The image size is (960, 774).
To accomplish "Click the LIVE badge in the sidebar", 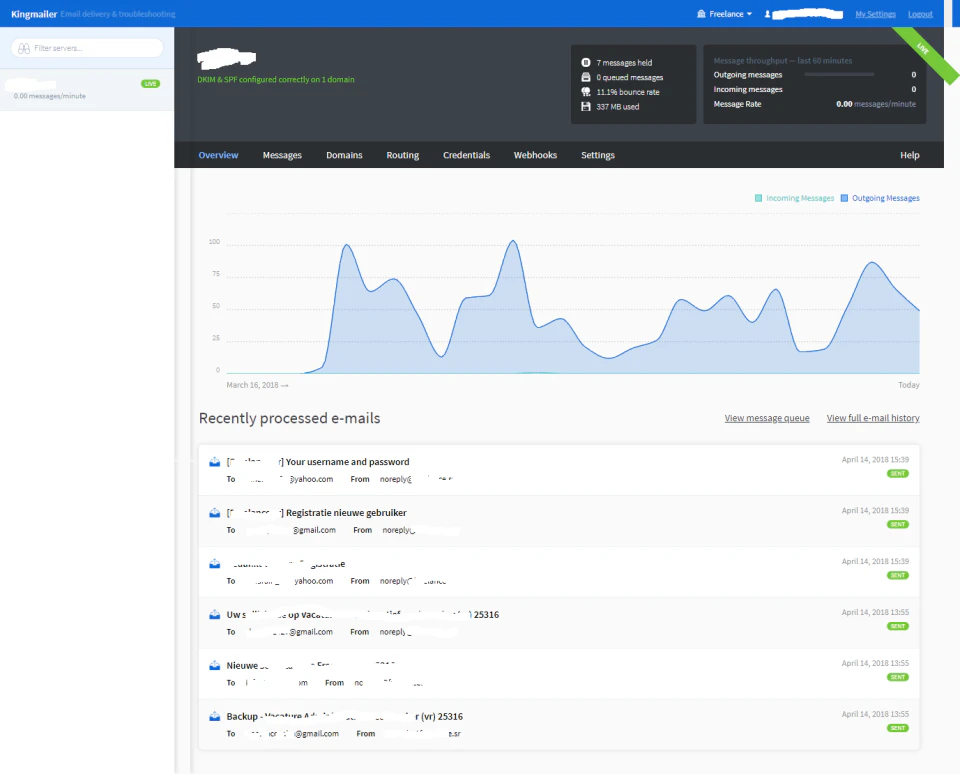I will (150, 84).
